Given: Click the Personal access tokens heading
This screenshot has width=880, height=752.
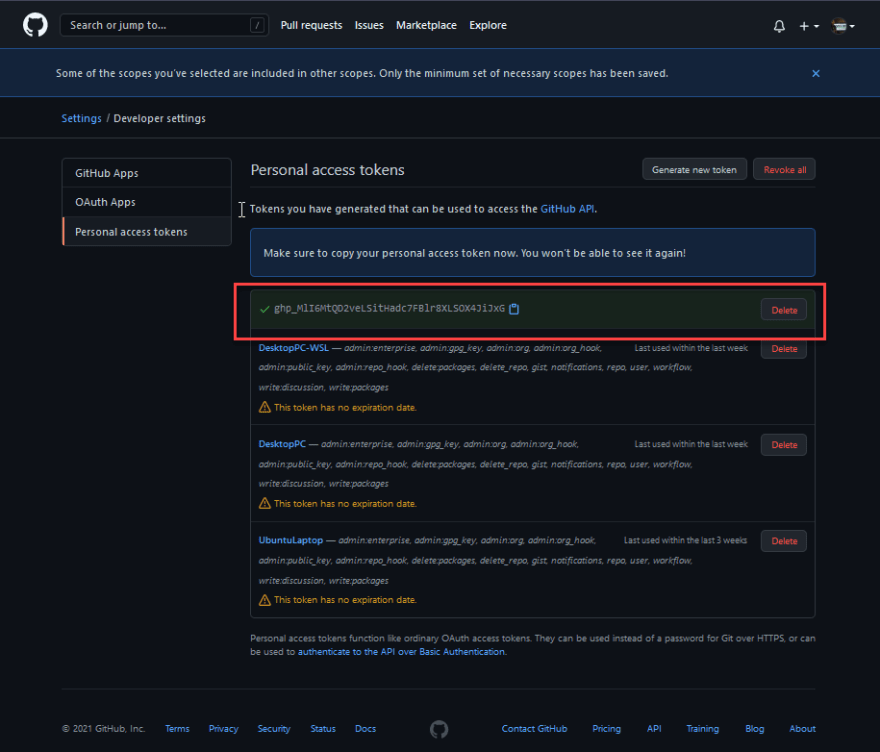Looking at the screenshot, I should point(327,170).
